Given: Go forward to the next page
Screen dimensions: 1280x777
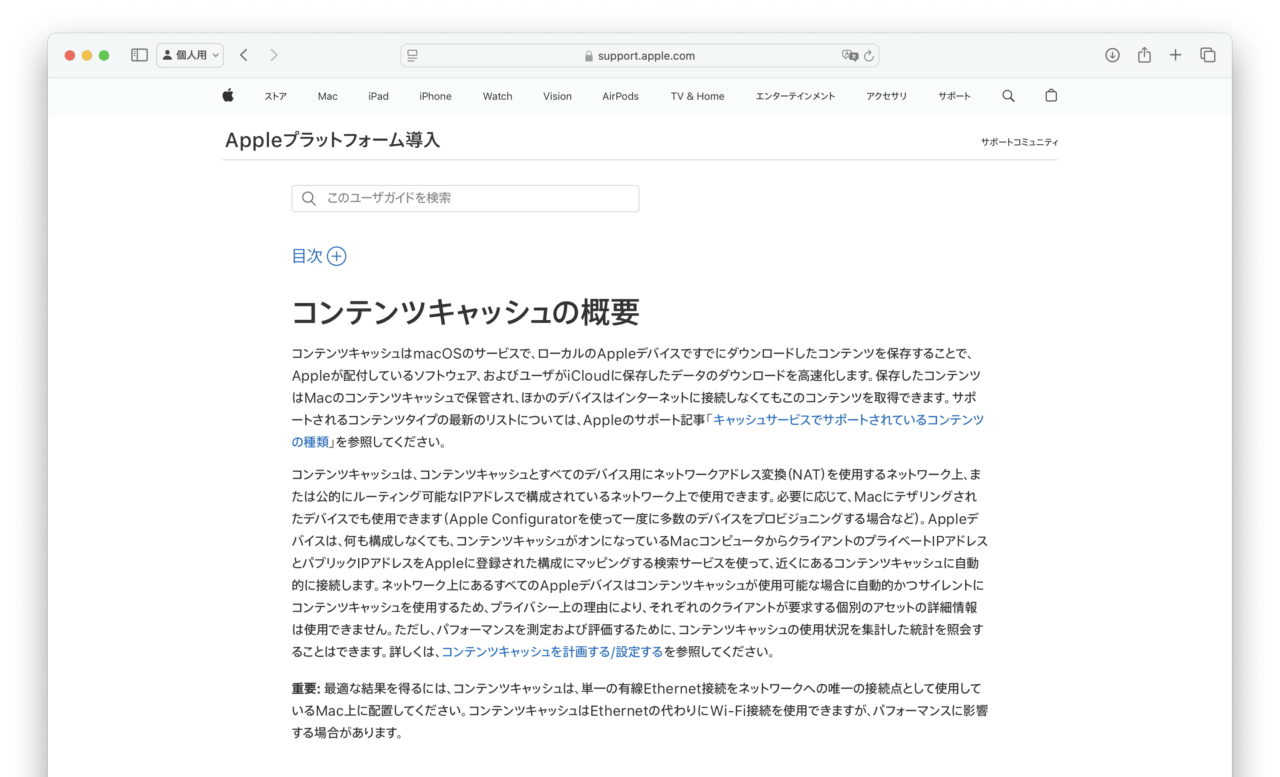Looking at the screenshot, I should 274,55.
